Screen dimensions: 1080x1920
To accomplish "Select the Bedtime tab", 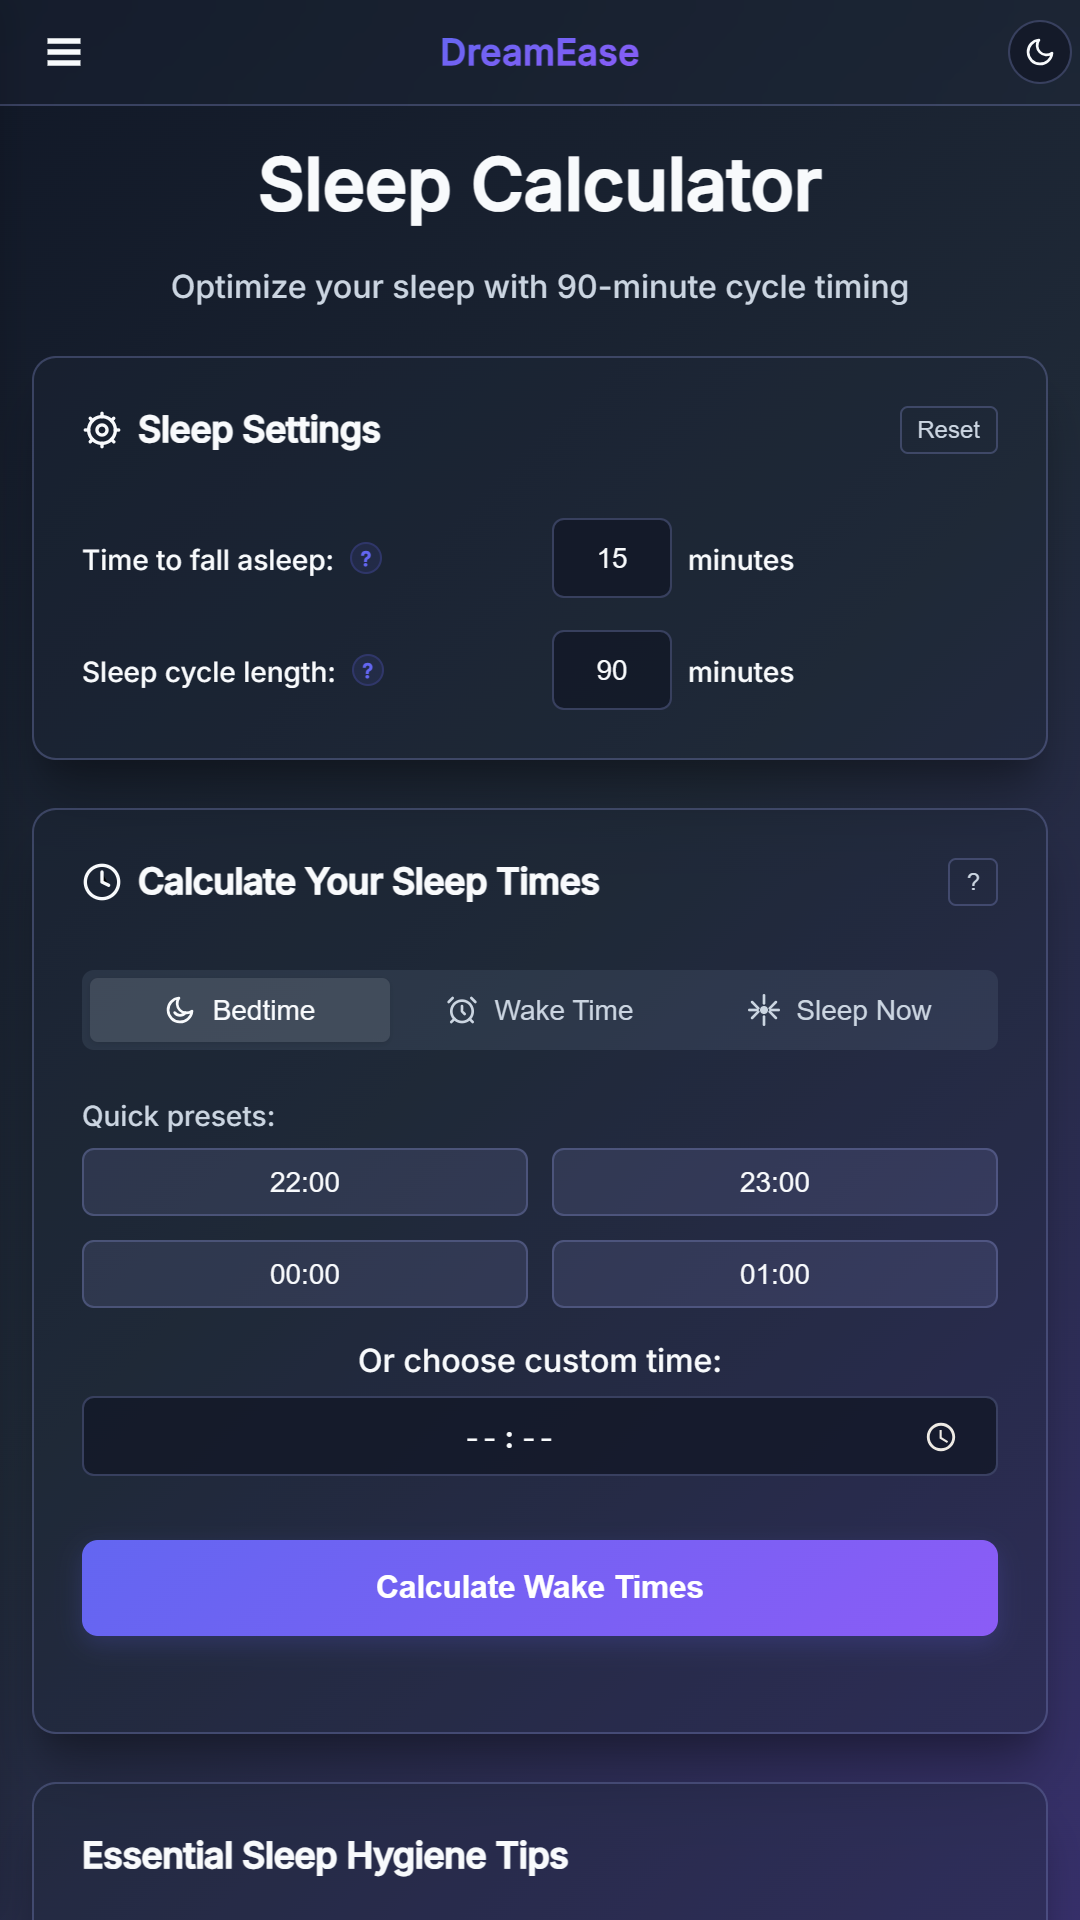I will [240, 1010].
